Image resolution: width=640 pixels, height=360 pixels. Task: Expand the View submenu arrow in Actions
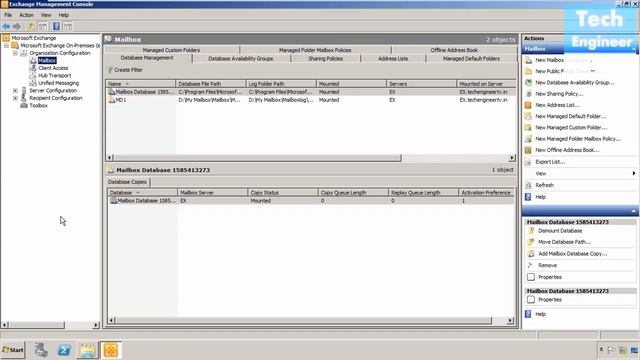click(x=633, y=173)
